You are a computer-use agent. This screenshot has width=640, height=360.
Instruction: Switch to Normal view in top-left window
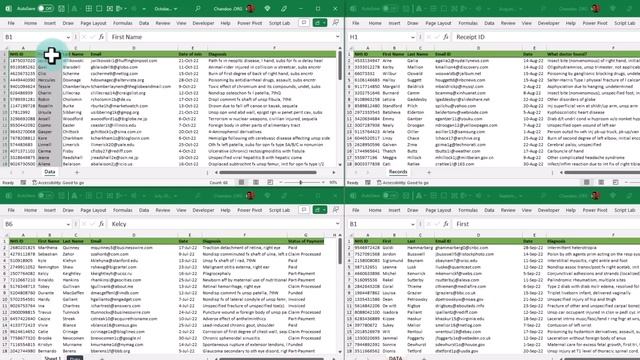pos(242,182)
